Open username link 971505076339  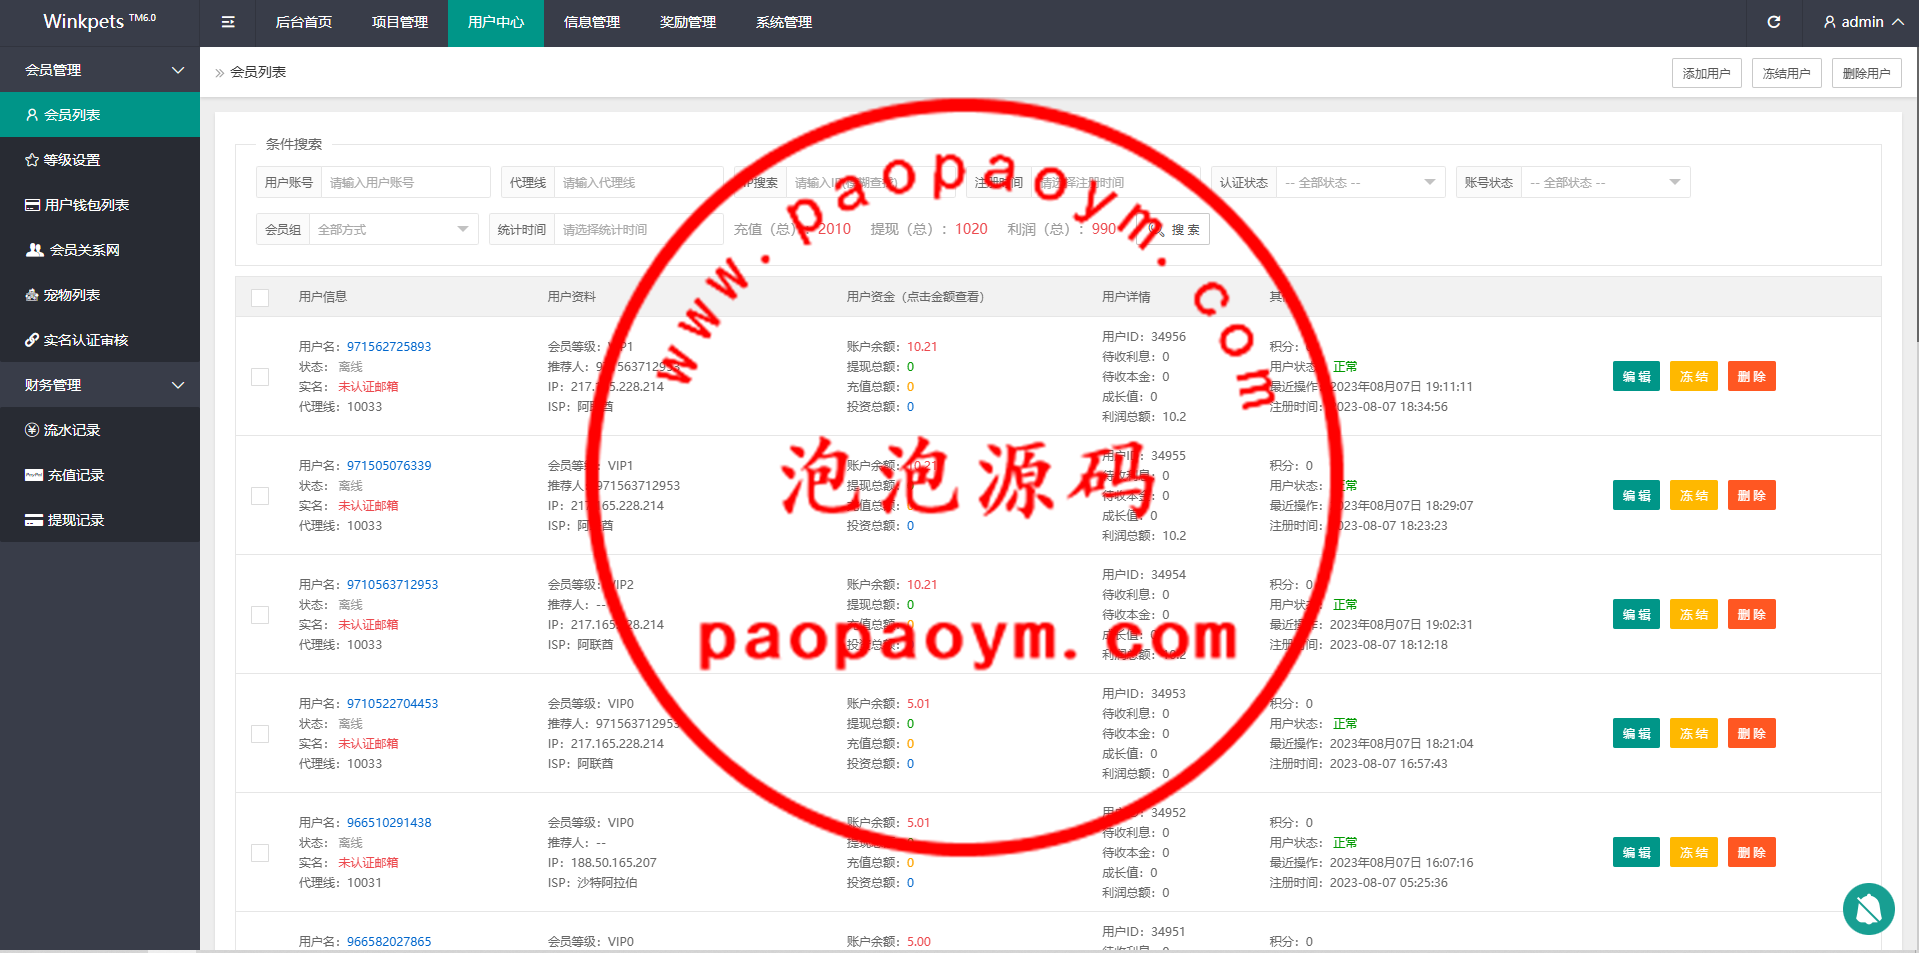tap(389, 466)
